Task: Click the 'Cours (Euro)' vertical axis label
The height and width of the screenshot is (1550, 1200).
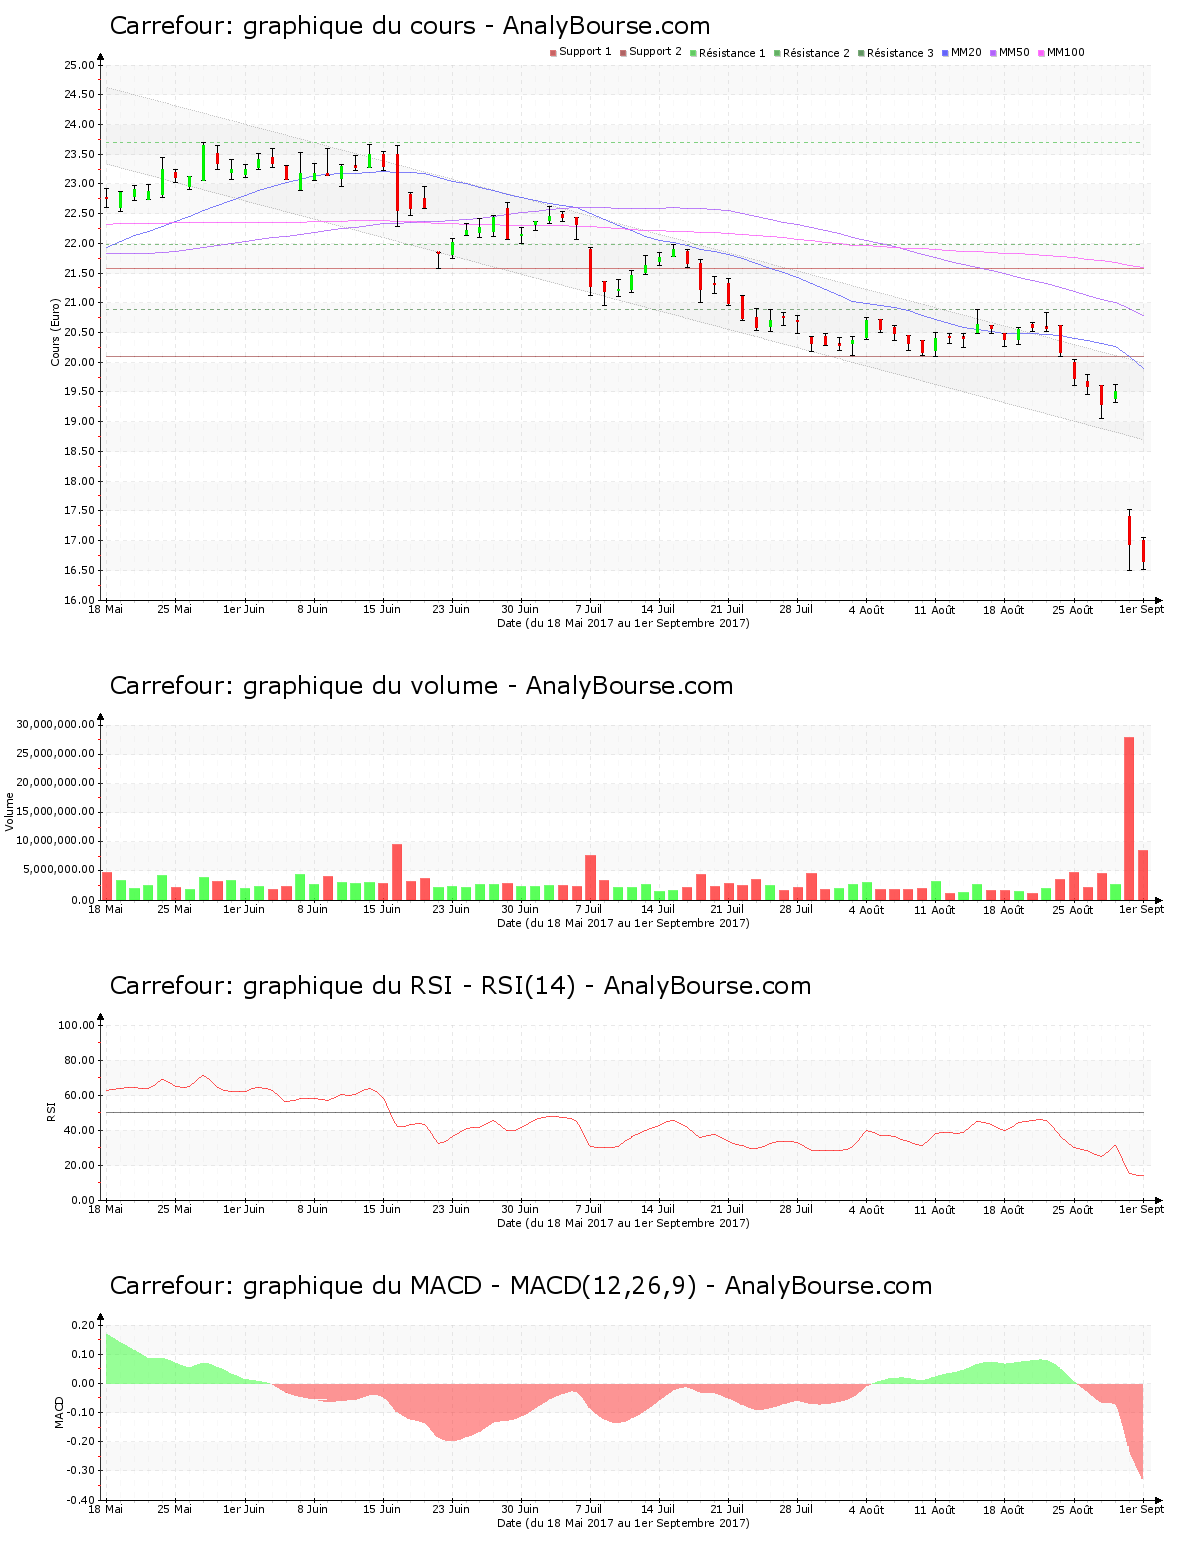Action: click(x=56, y=332)
